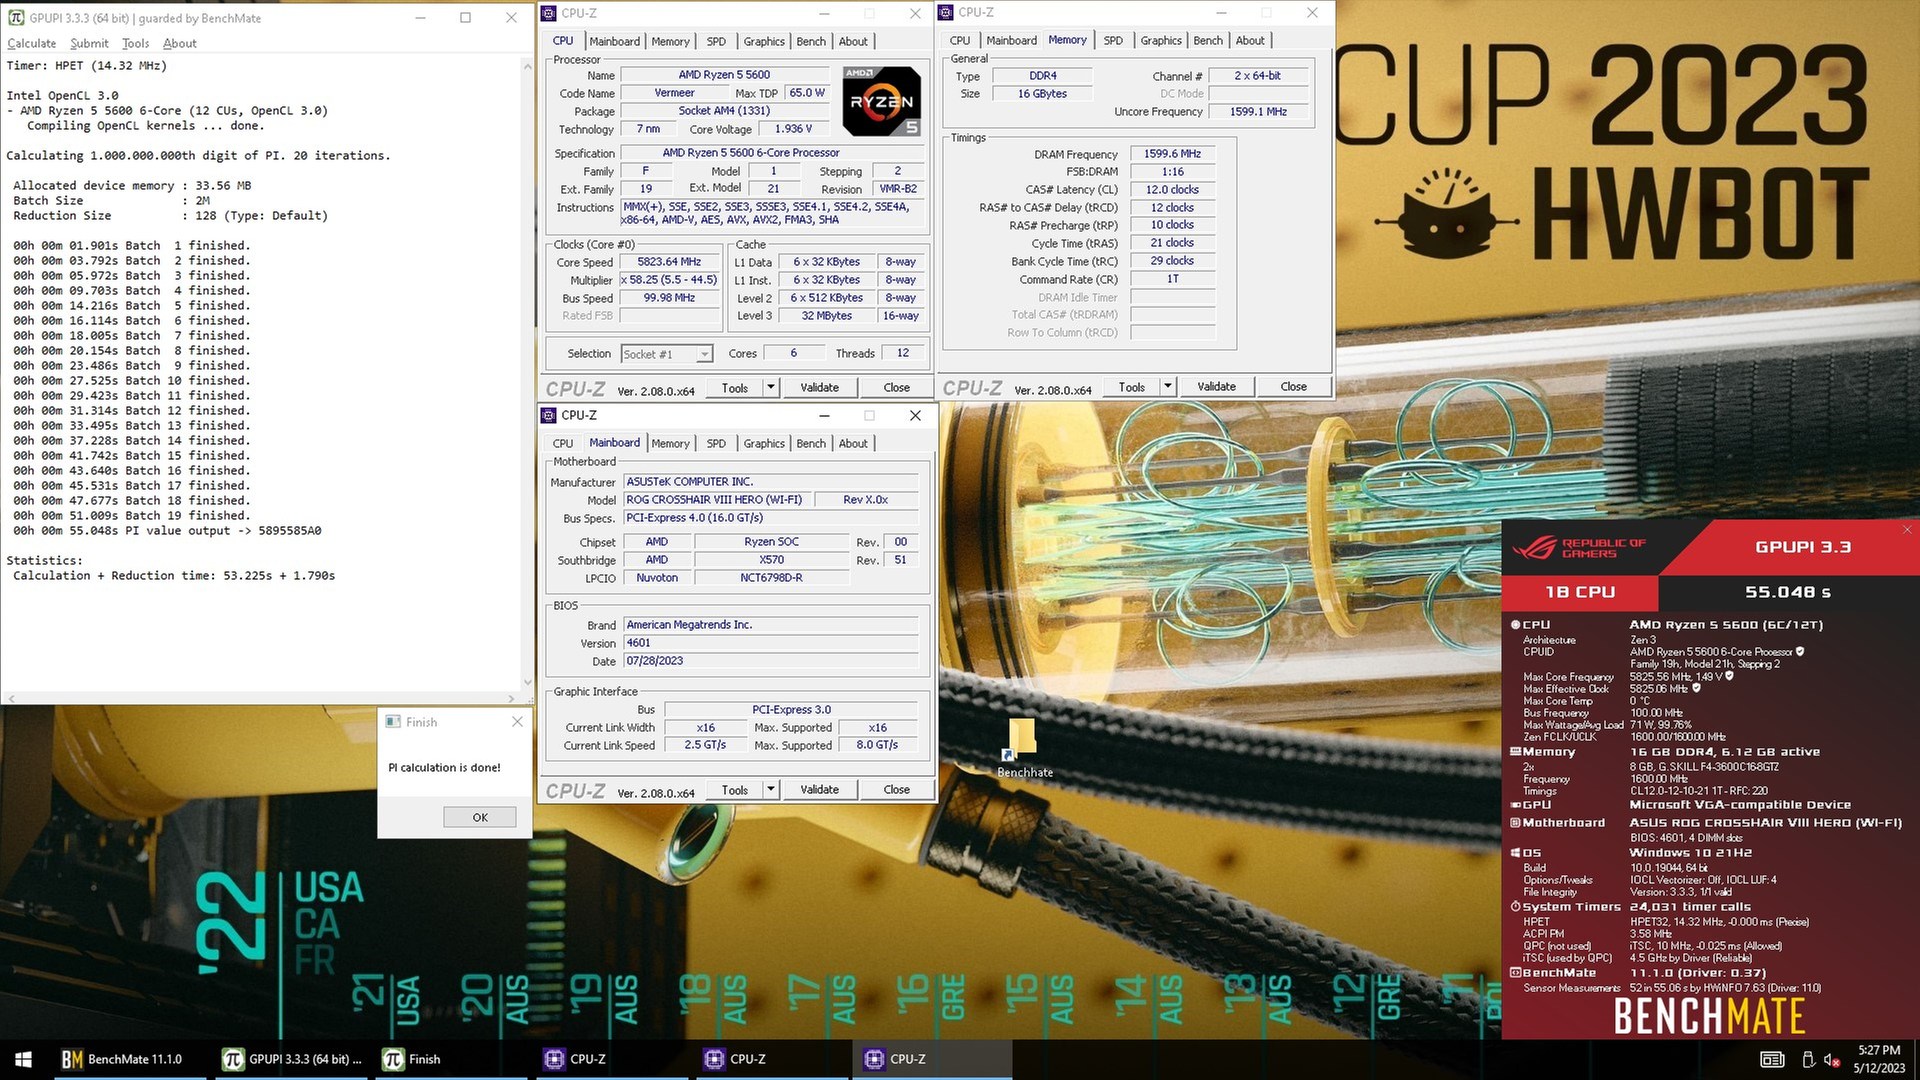Click the GPUPI horizontal scrollbar right arrow
1920x1080 pixels.
coord(512,698)
